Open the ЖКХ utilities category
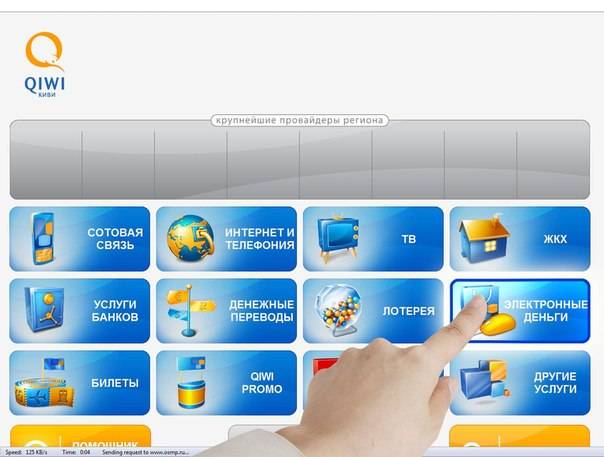 [520, 239]
